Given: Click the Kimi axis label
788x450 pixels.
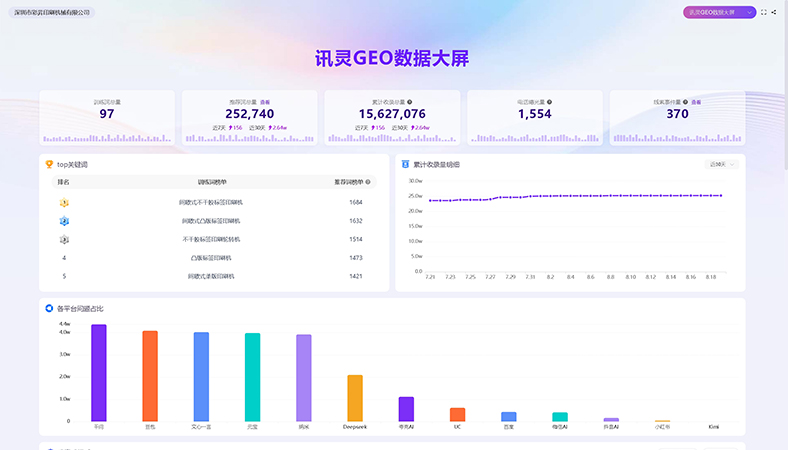Looking at the screenshot, I should tap(714, 427).
